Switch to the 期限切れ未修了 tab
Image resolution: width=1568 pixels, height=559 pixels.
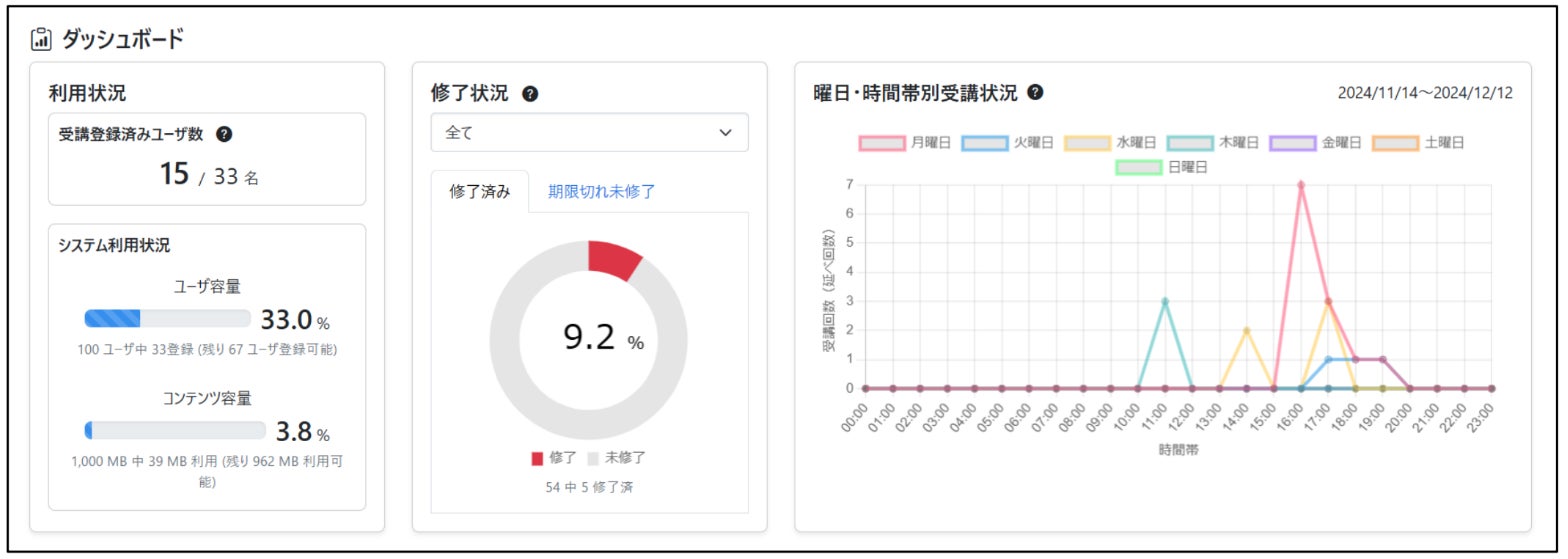(x=601, y=191)
